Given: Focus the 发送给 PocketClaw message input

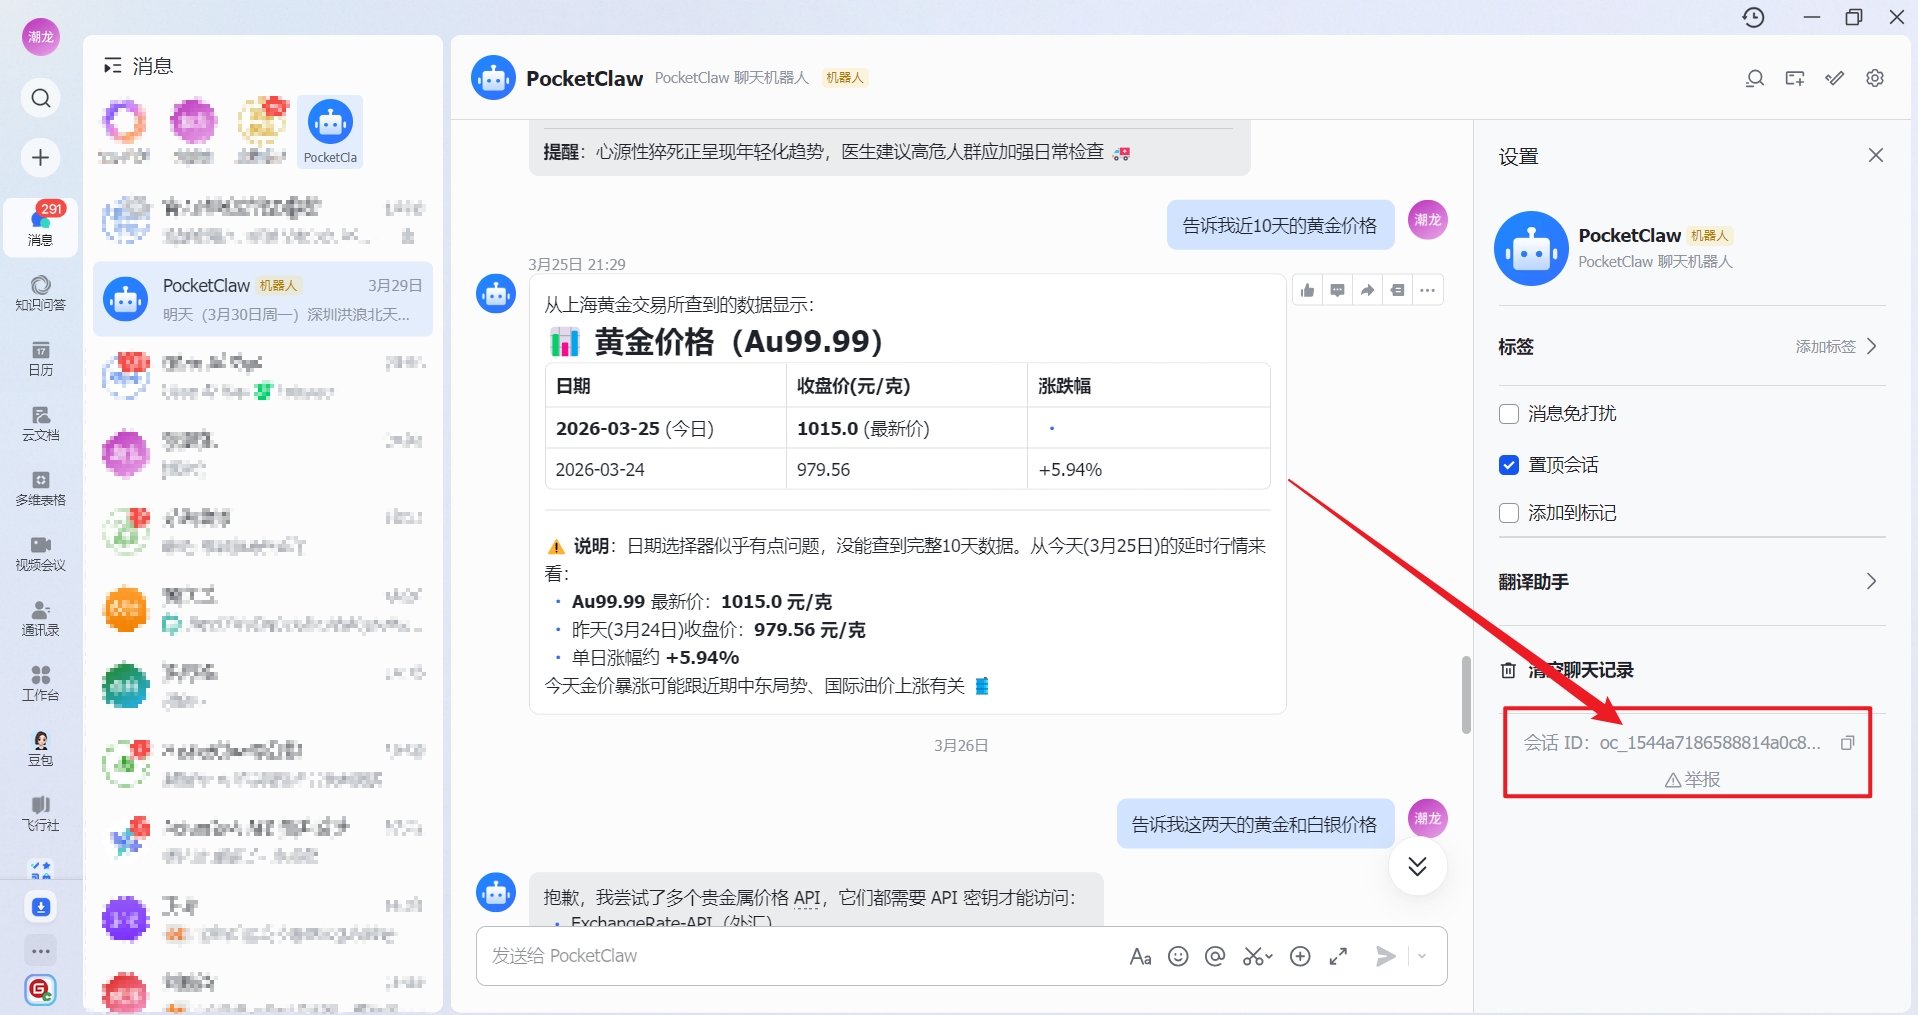Looking at the screenshot, I should click(800, 956).
